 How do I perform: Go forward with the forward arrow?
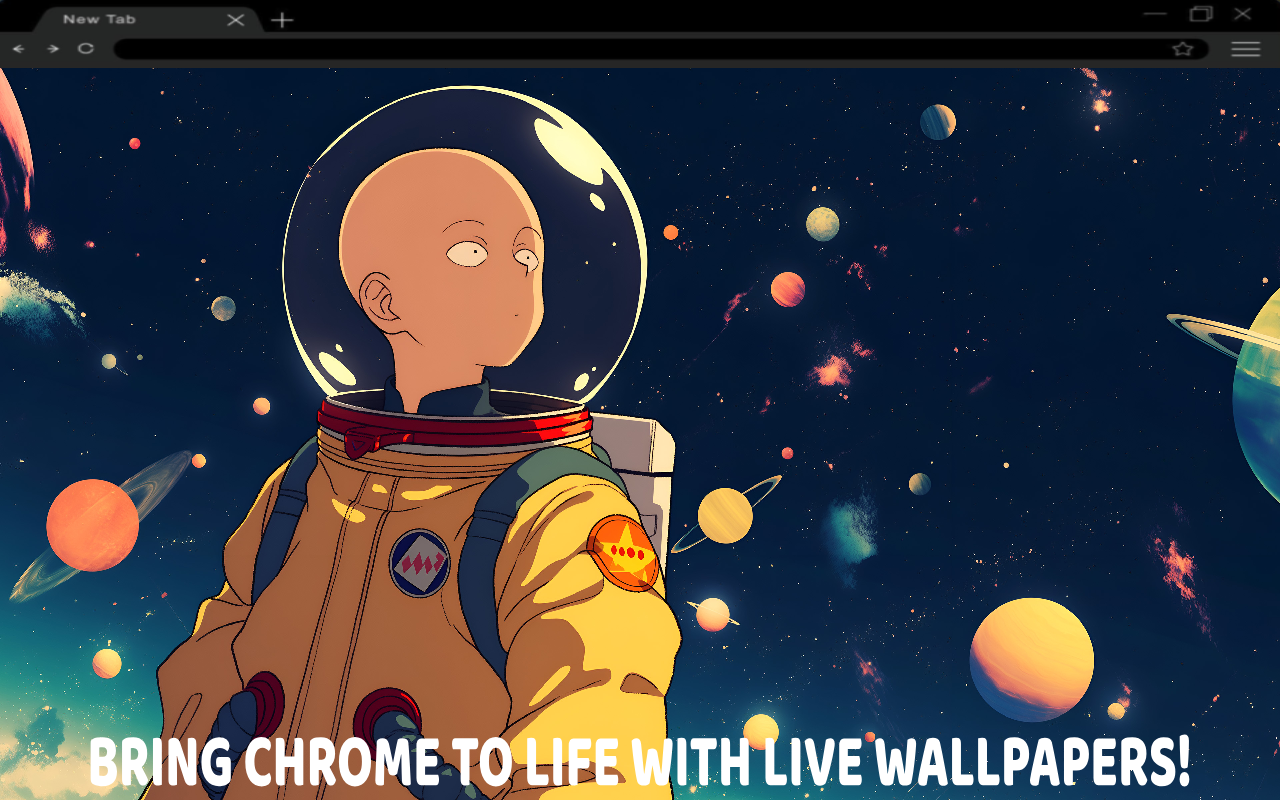52,49
